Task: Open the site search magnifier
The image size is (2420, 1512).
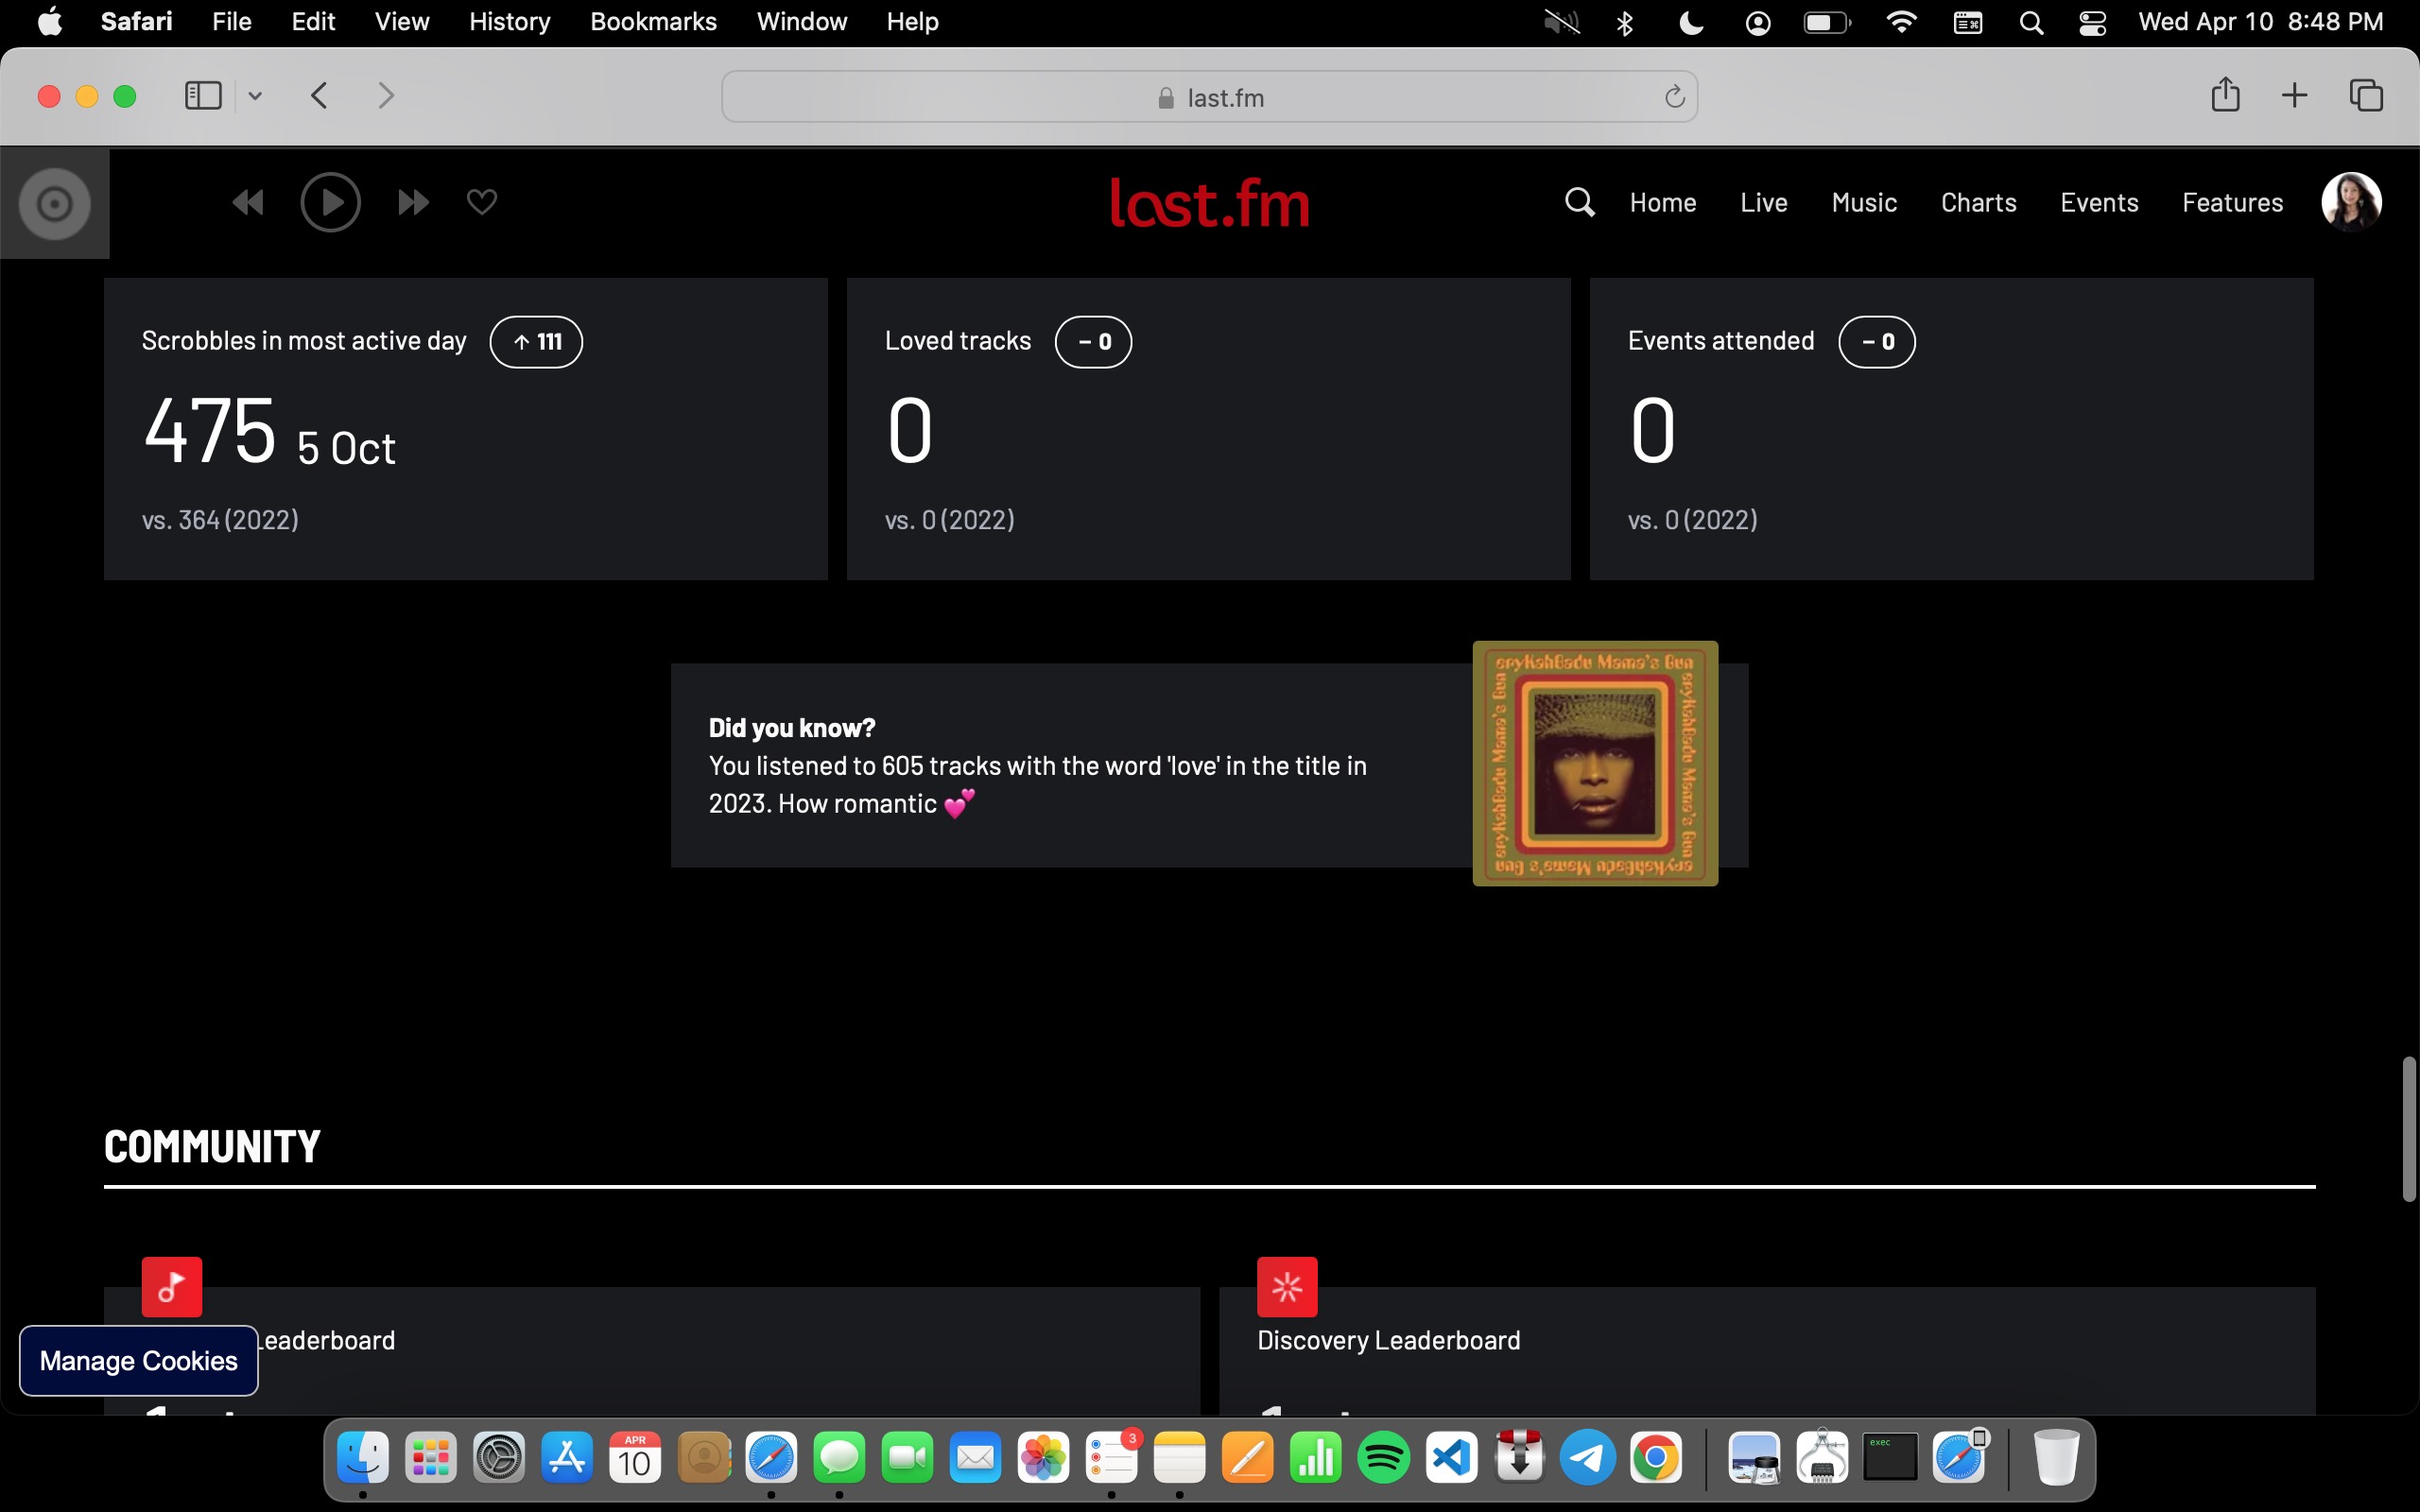Action: (x=1579, y=202)
